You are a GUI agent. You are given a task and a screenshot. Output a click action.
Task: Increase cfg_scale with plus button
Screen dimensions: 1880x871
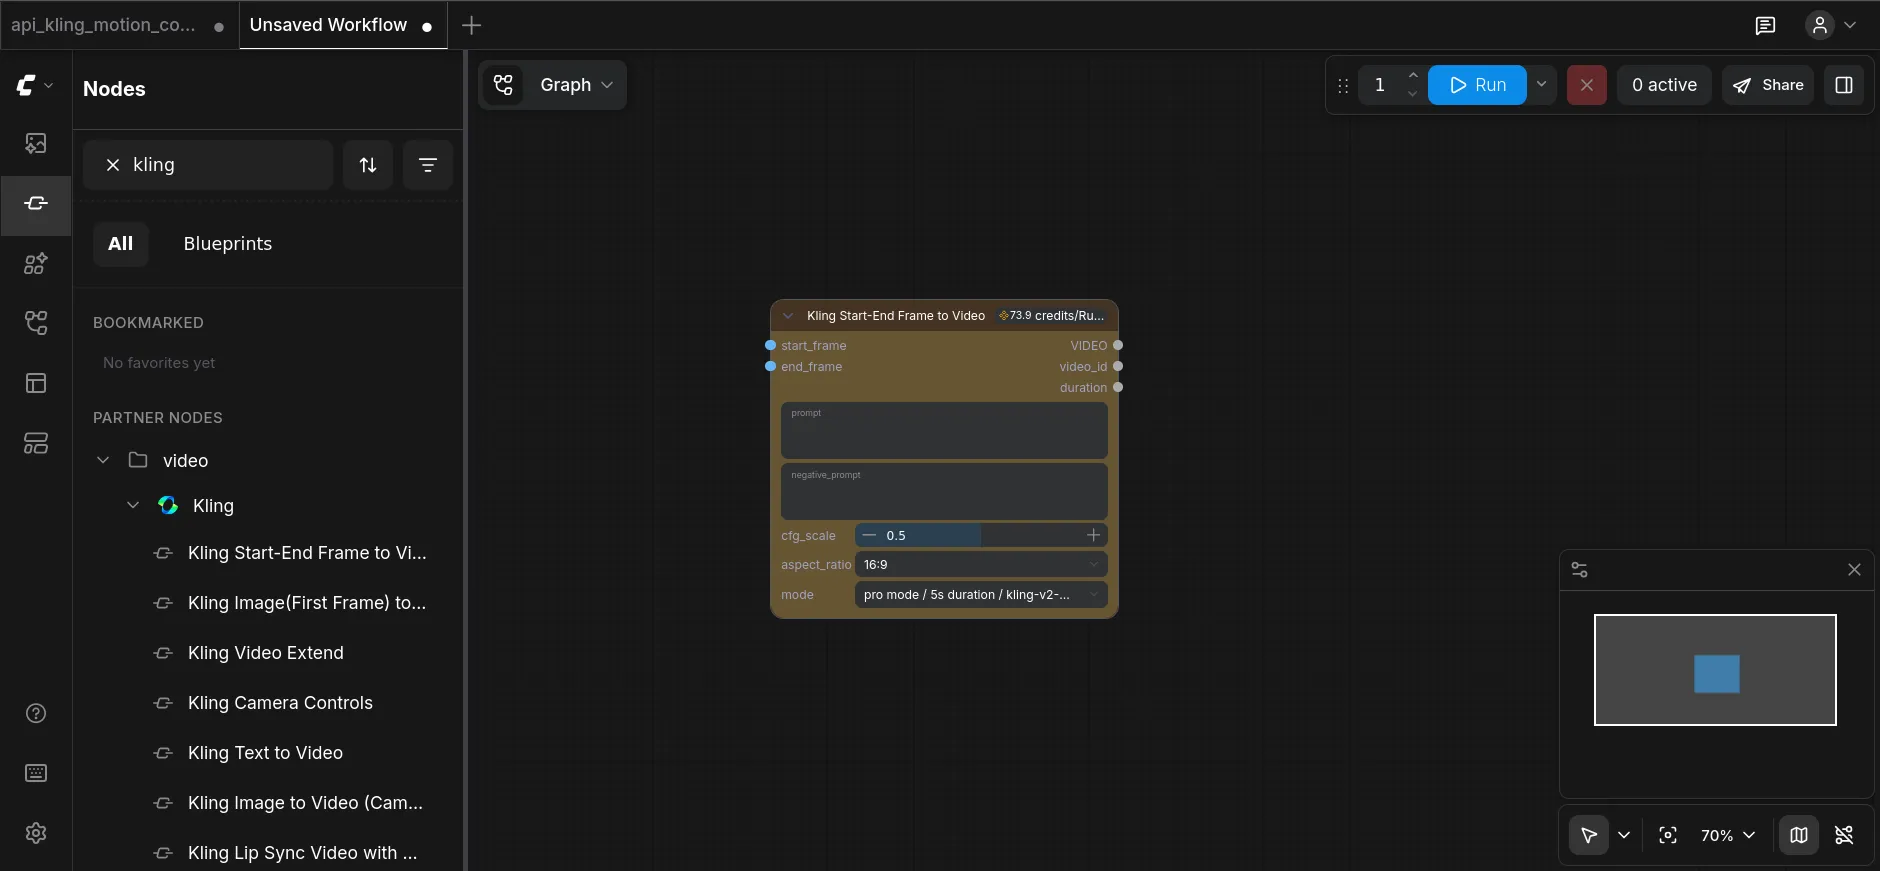coord(1094,536)
